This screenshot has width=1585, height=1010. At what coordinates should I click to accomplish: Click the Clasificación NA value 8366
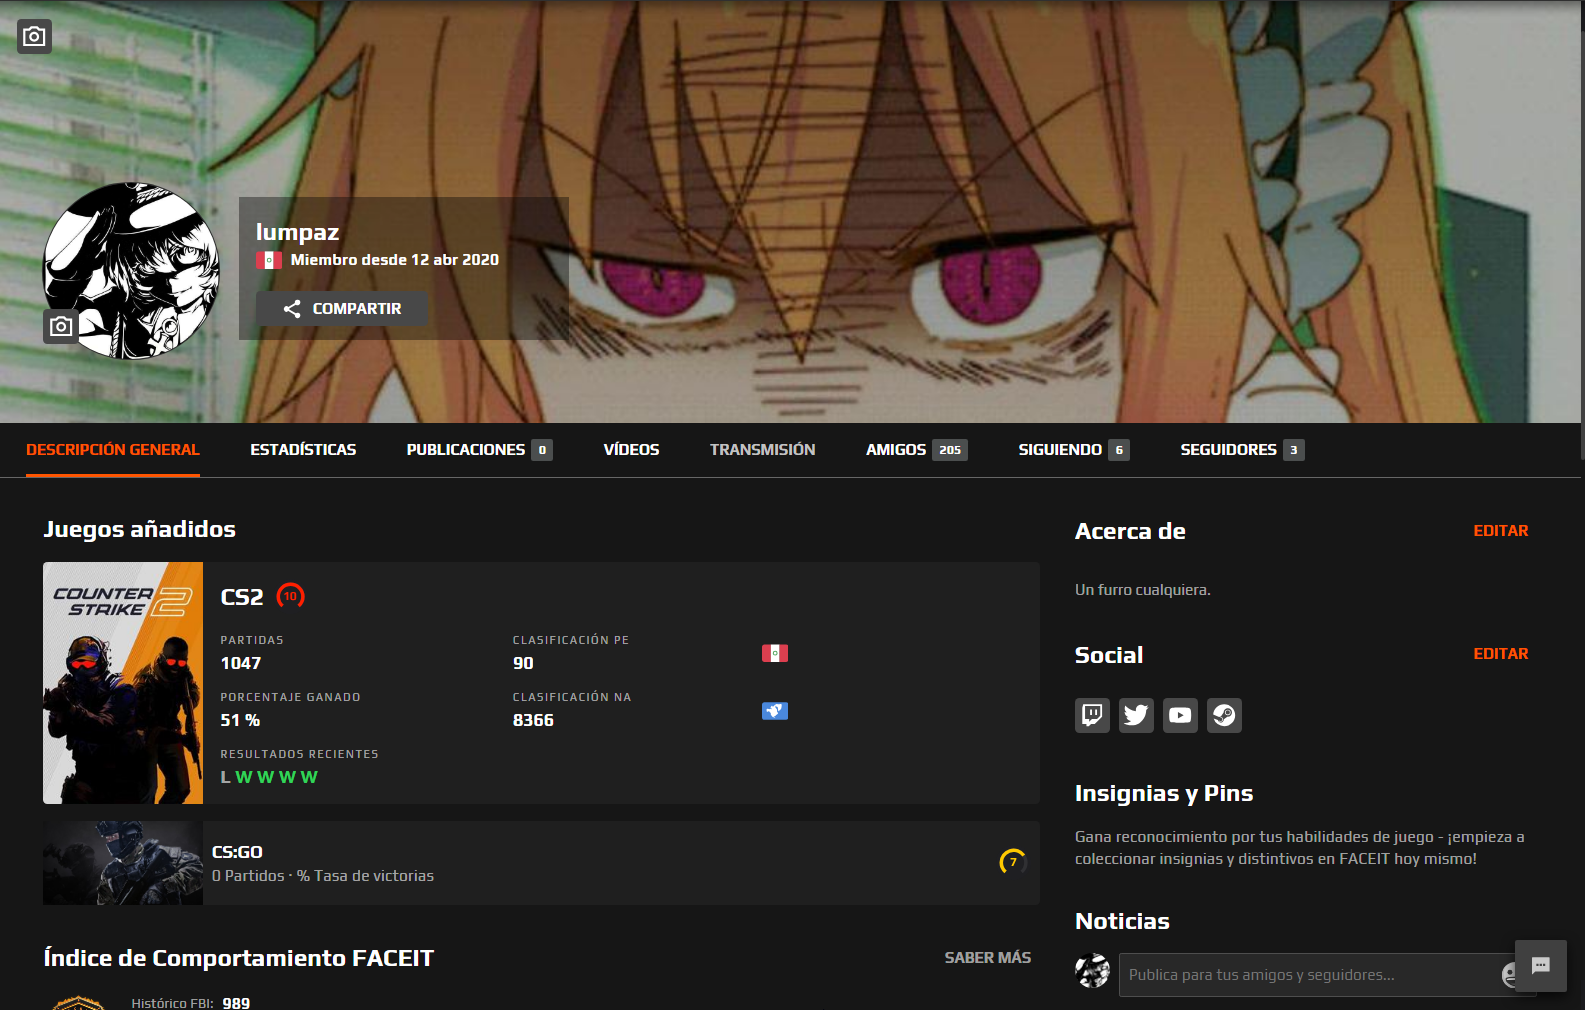[533, 720]
